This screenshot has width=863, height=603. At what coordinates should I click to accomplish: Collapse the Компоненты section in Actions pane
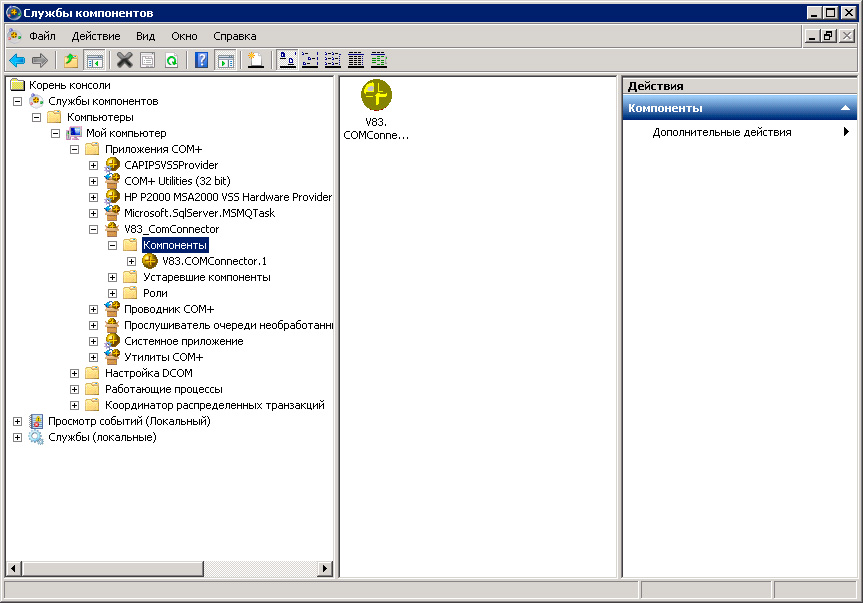(x=845, y=108)
